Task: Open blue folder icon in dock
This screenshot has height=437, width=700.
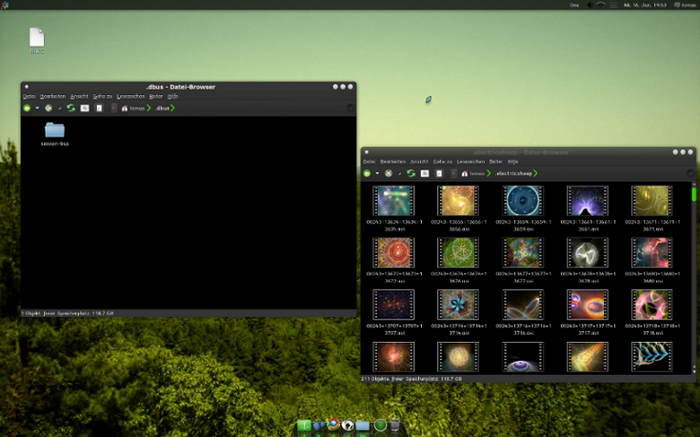Action: tap(362, 425)
